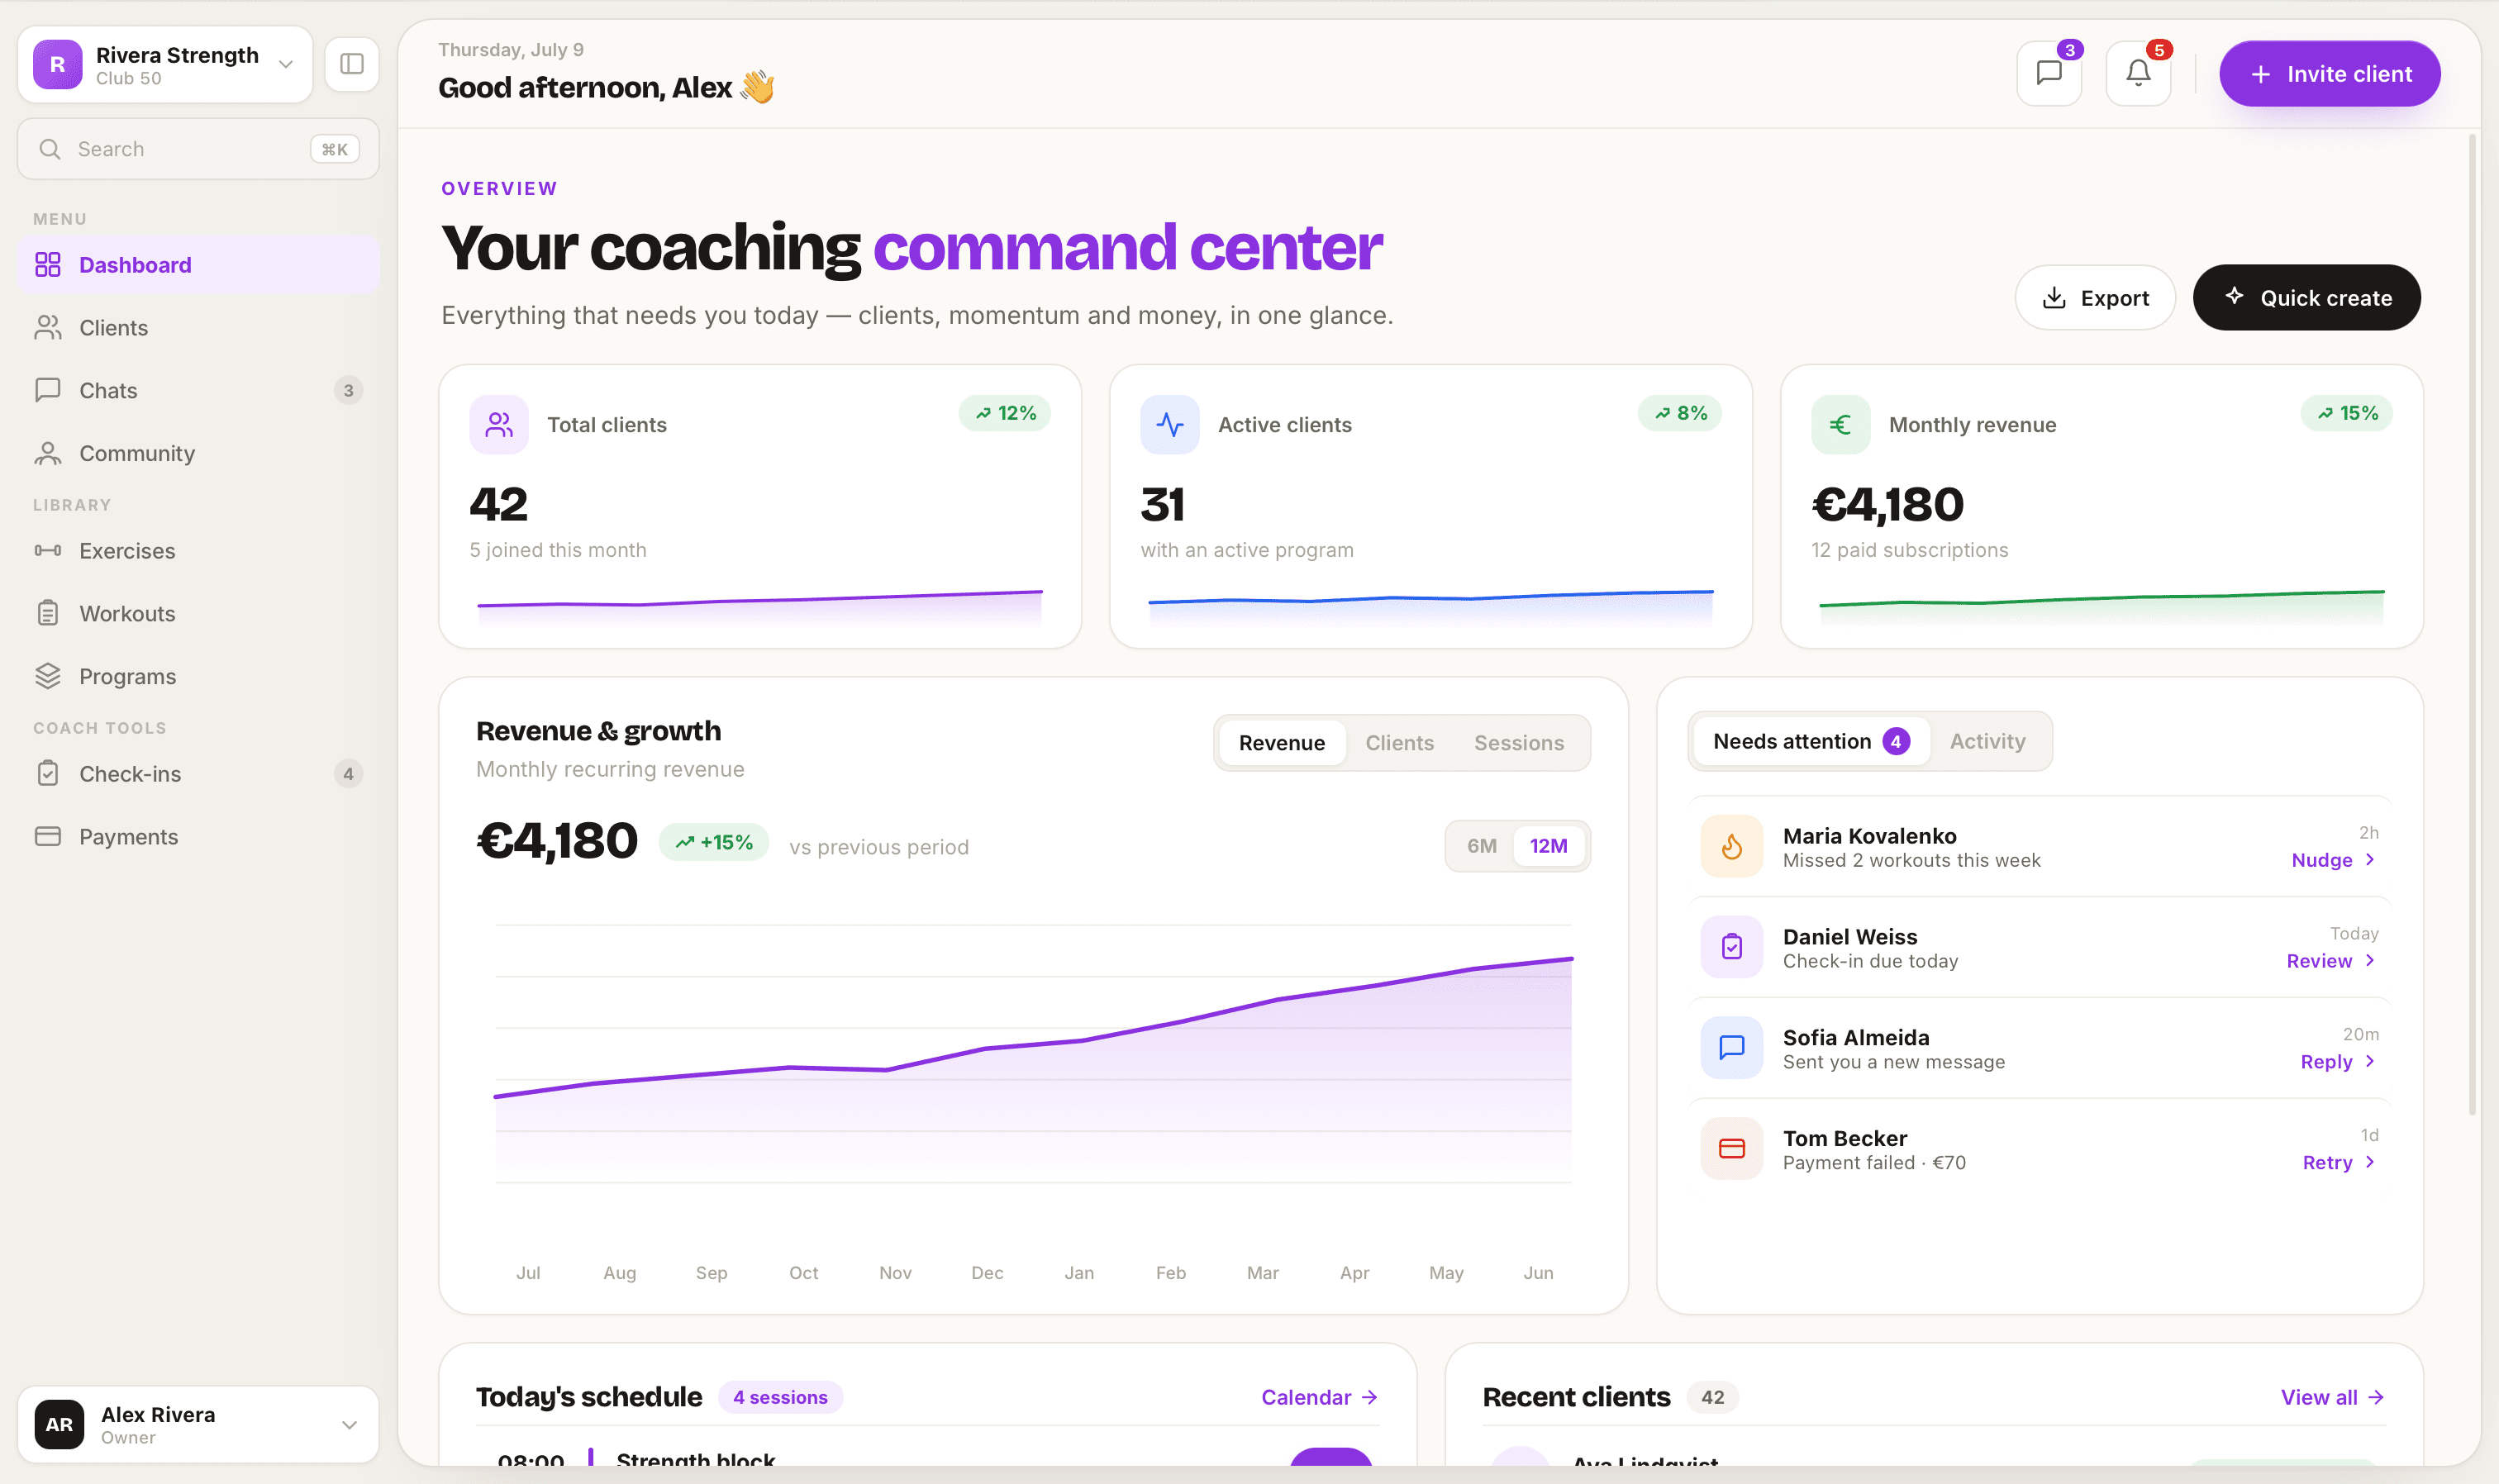Image resolution: width=2499 pixels, height=1484 pixels.
Task: Open the Activity tab
Action: coord(1987,741)
